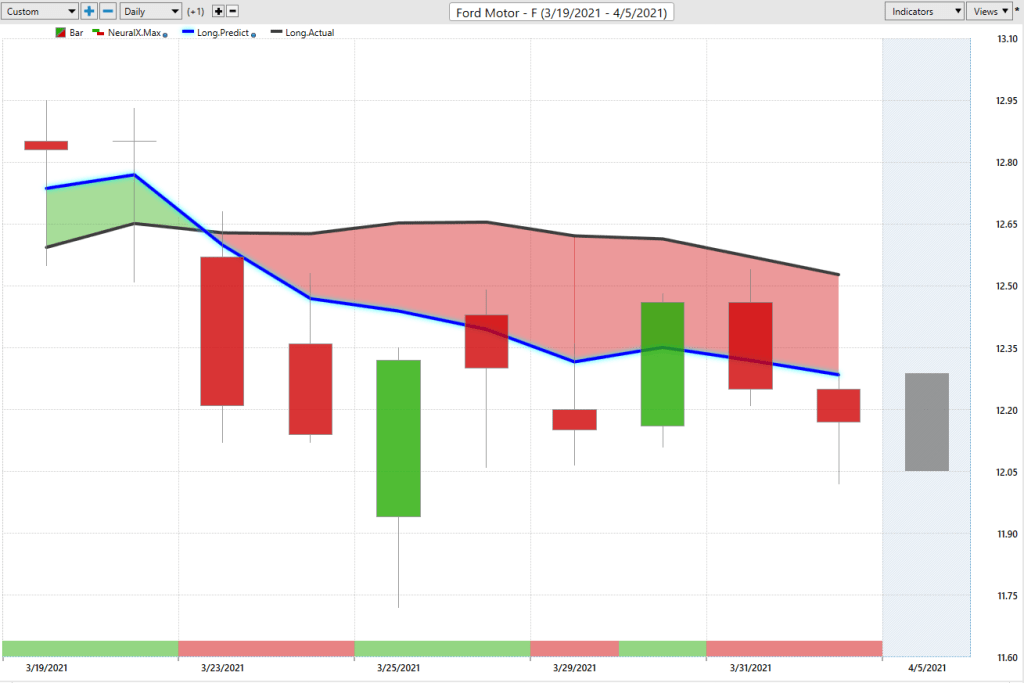
Task: Select the large red candlestick on 3/23/2021
Action: (x=222, y=331)
